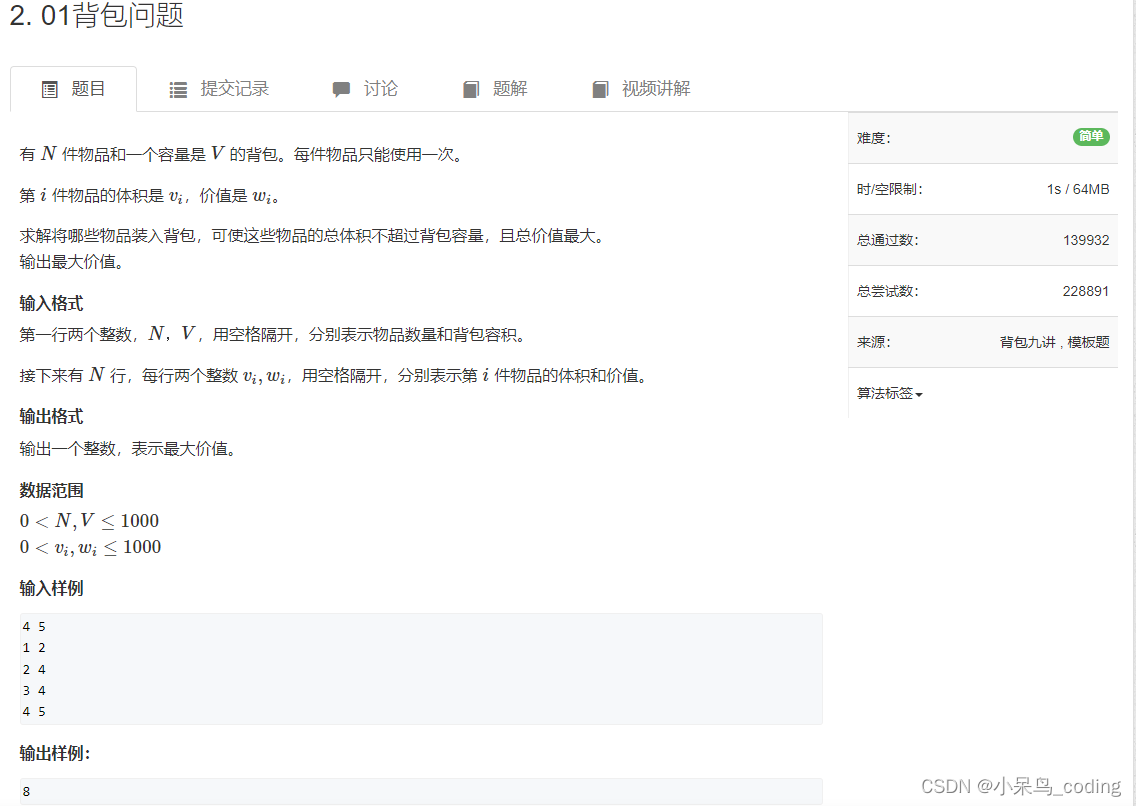
Task: Switch to the 提交记录 tab
Action: (222, 88)
